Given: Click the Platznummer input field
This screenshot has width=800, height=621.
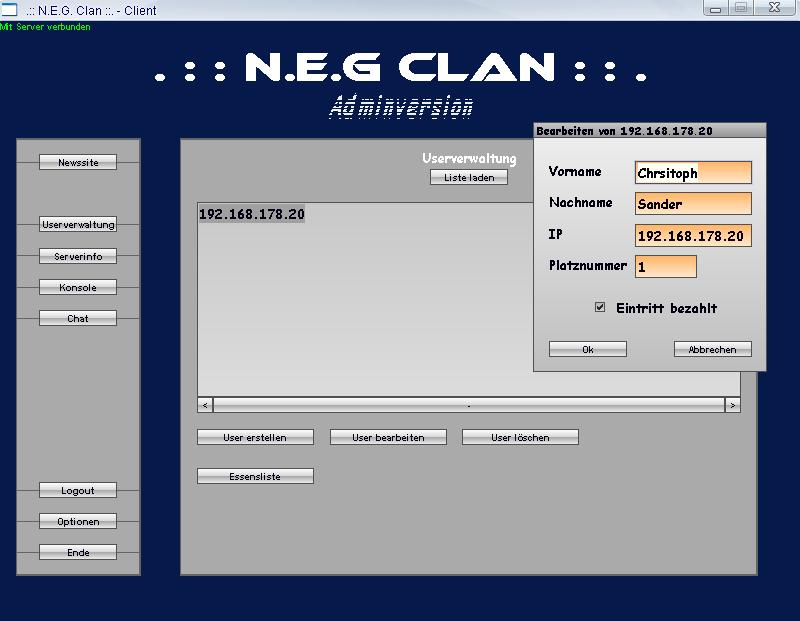Looking at the screenshot, I should (665, 266).
